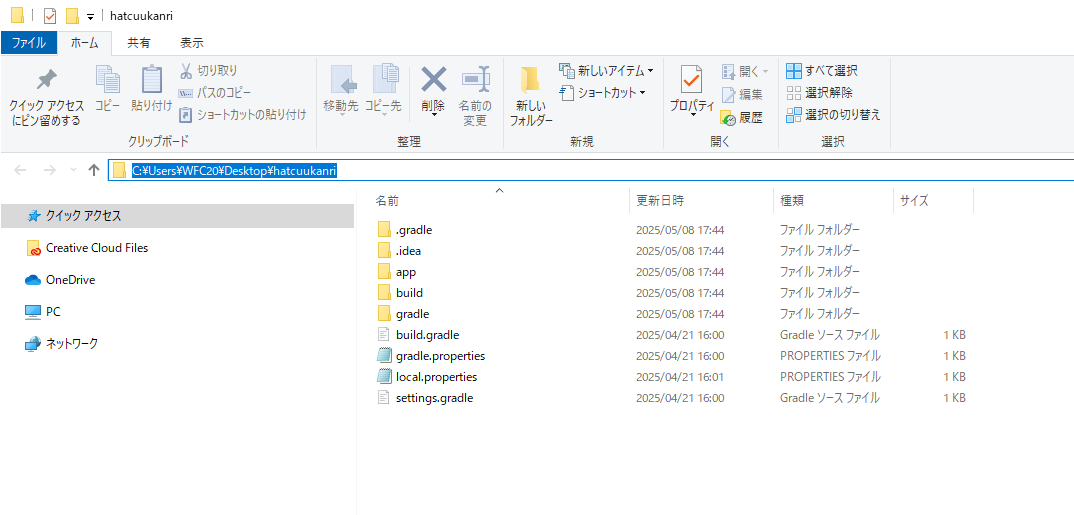
Task: Open the Open button dropdown arrow
Action: pos(765,71)
